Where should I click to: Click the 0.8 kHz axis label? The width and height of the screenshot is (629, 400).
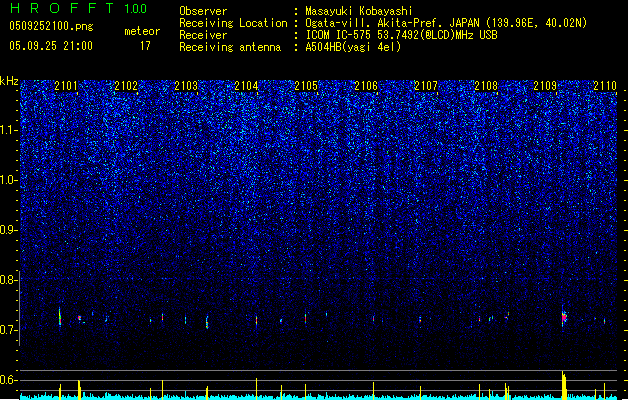coord(8,280)
